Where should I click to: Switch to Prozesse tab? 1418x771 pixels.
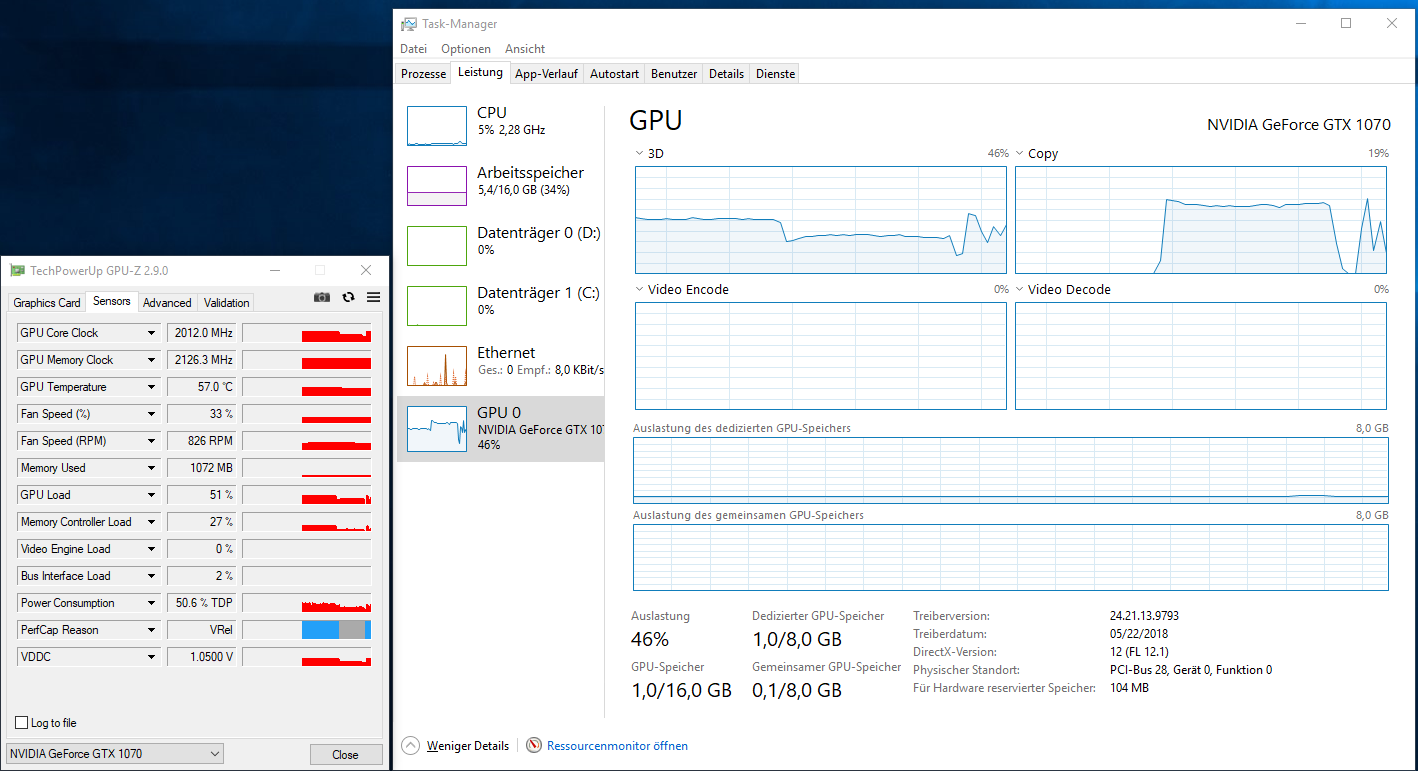423,74
